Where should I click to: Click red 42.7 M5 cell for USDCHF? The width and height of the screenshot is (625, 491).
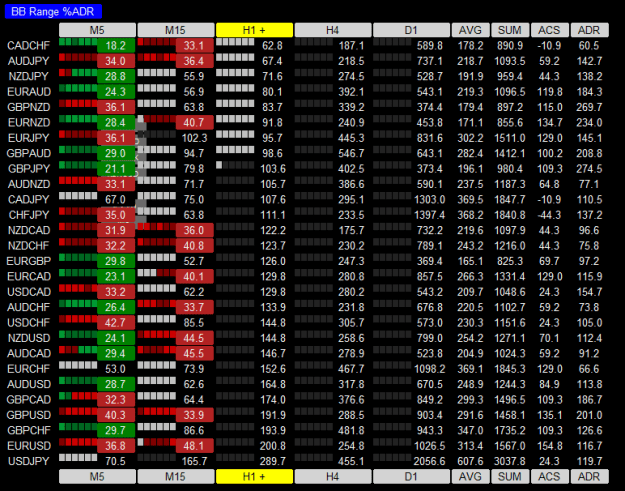(x=116, y=323)
